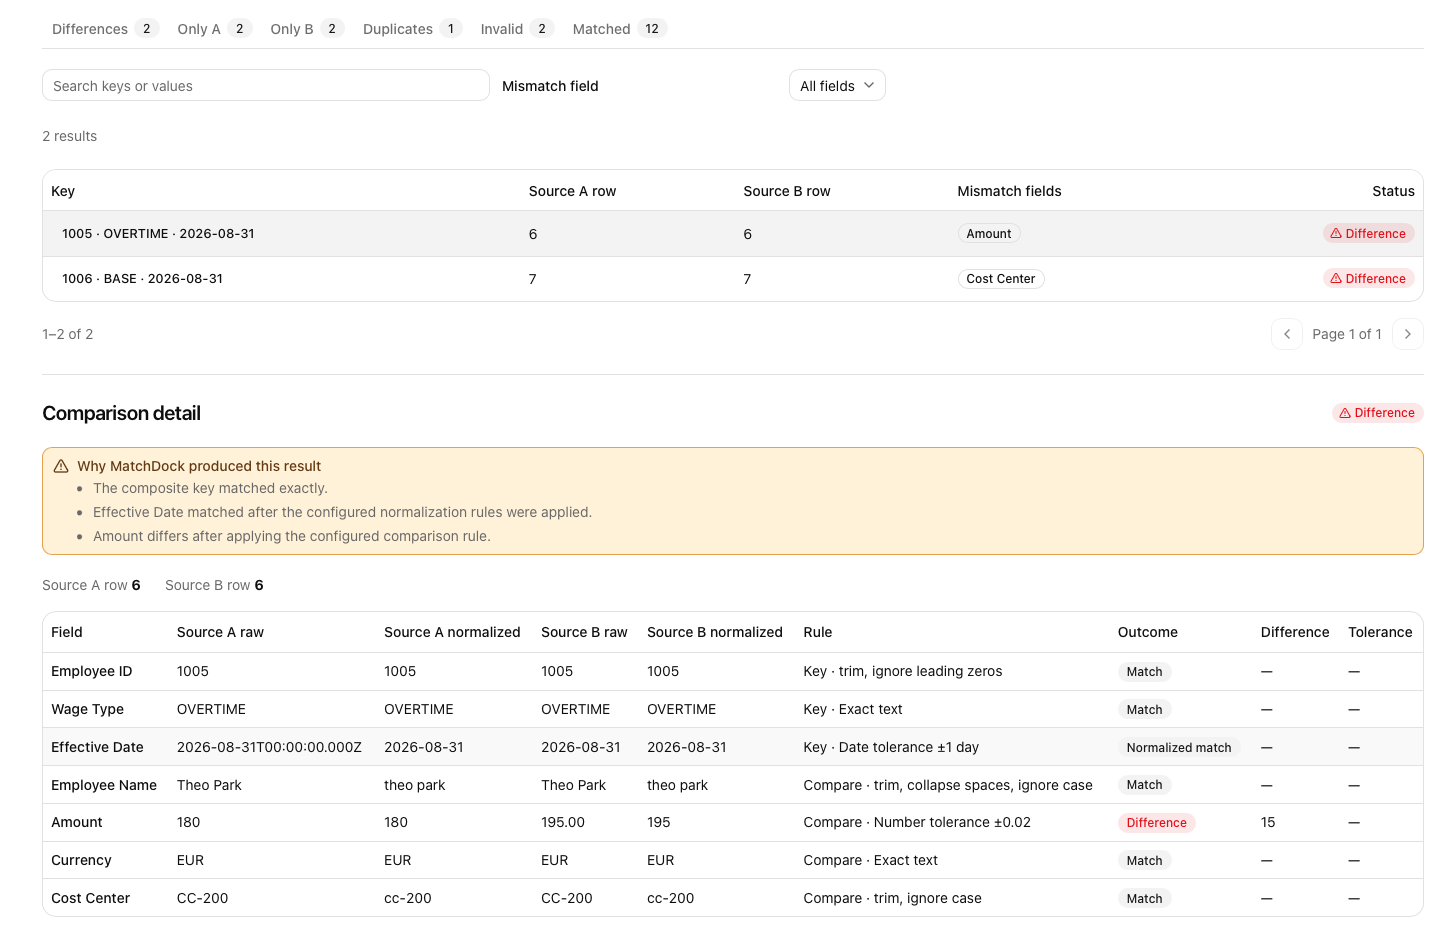The height and width of the screenshot is (952, 1430).
Task: Open the All fields dropdown
Action: [837, 86]
